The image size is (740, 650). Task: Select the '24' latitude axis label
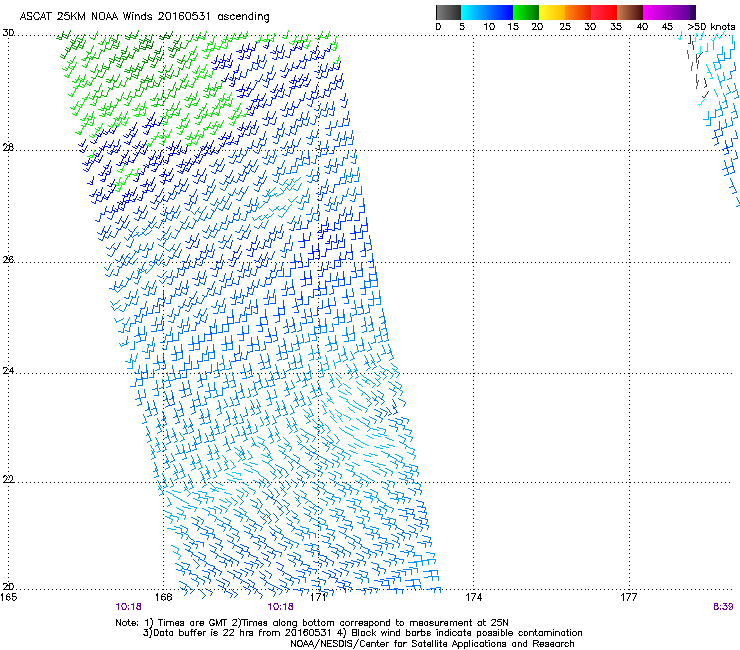(x=8, y=371)
